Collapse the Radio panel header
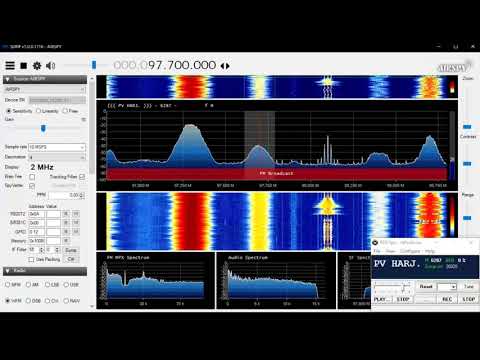 45,271
